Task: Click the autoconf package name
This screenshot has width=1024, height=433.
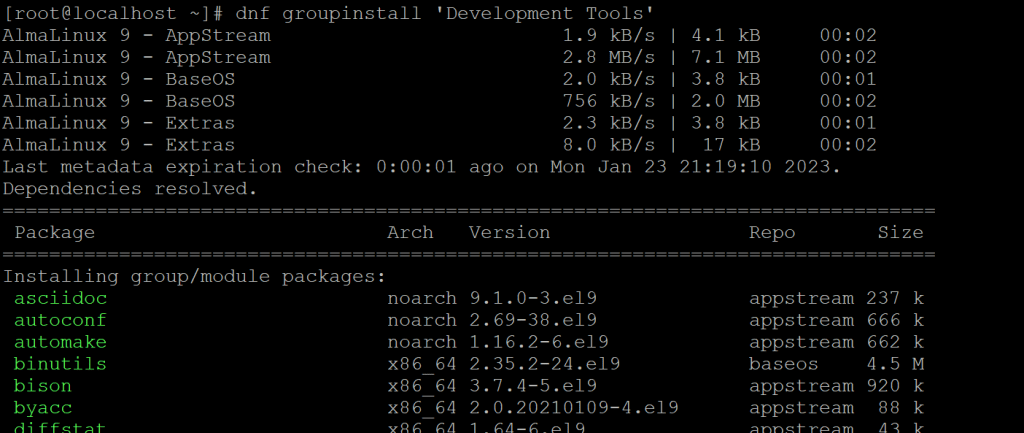Action: (x=60, y=320)
